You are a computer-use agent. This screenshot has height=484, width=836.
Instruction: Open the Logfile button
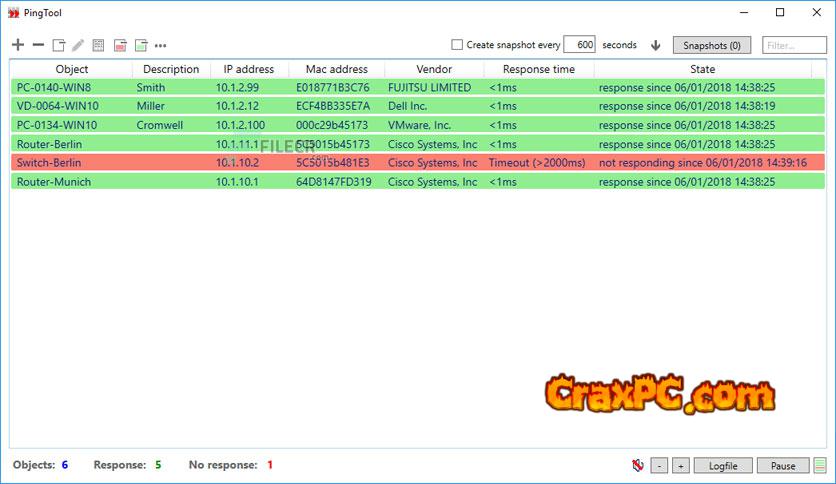[723, 465]
